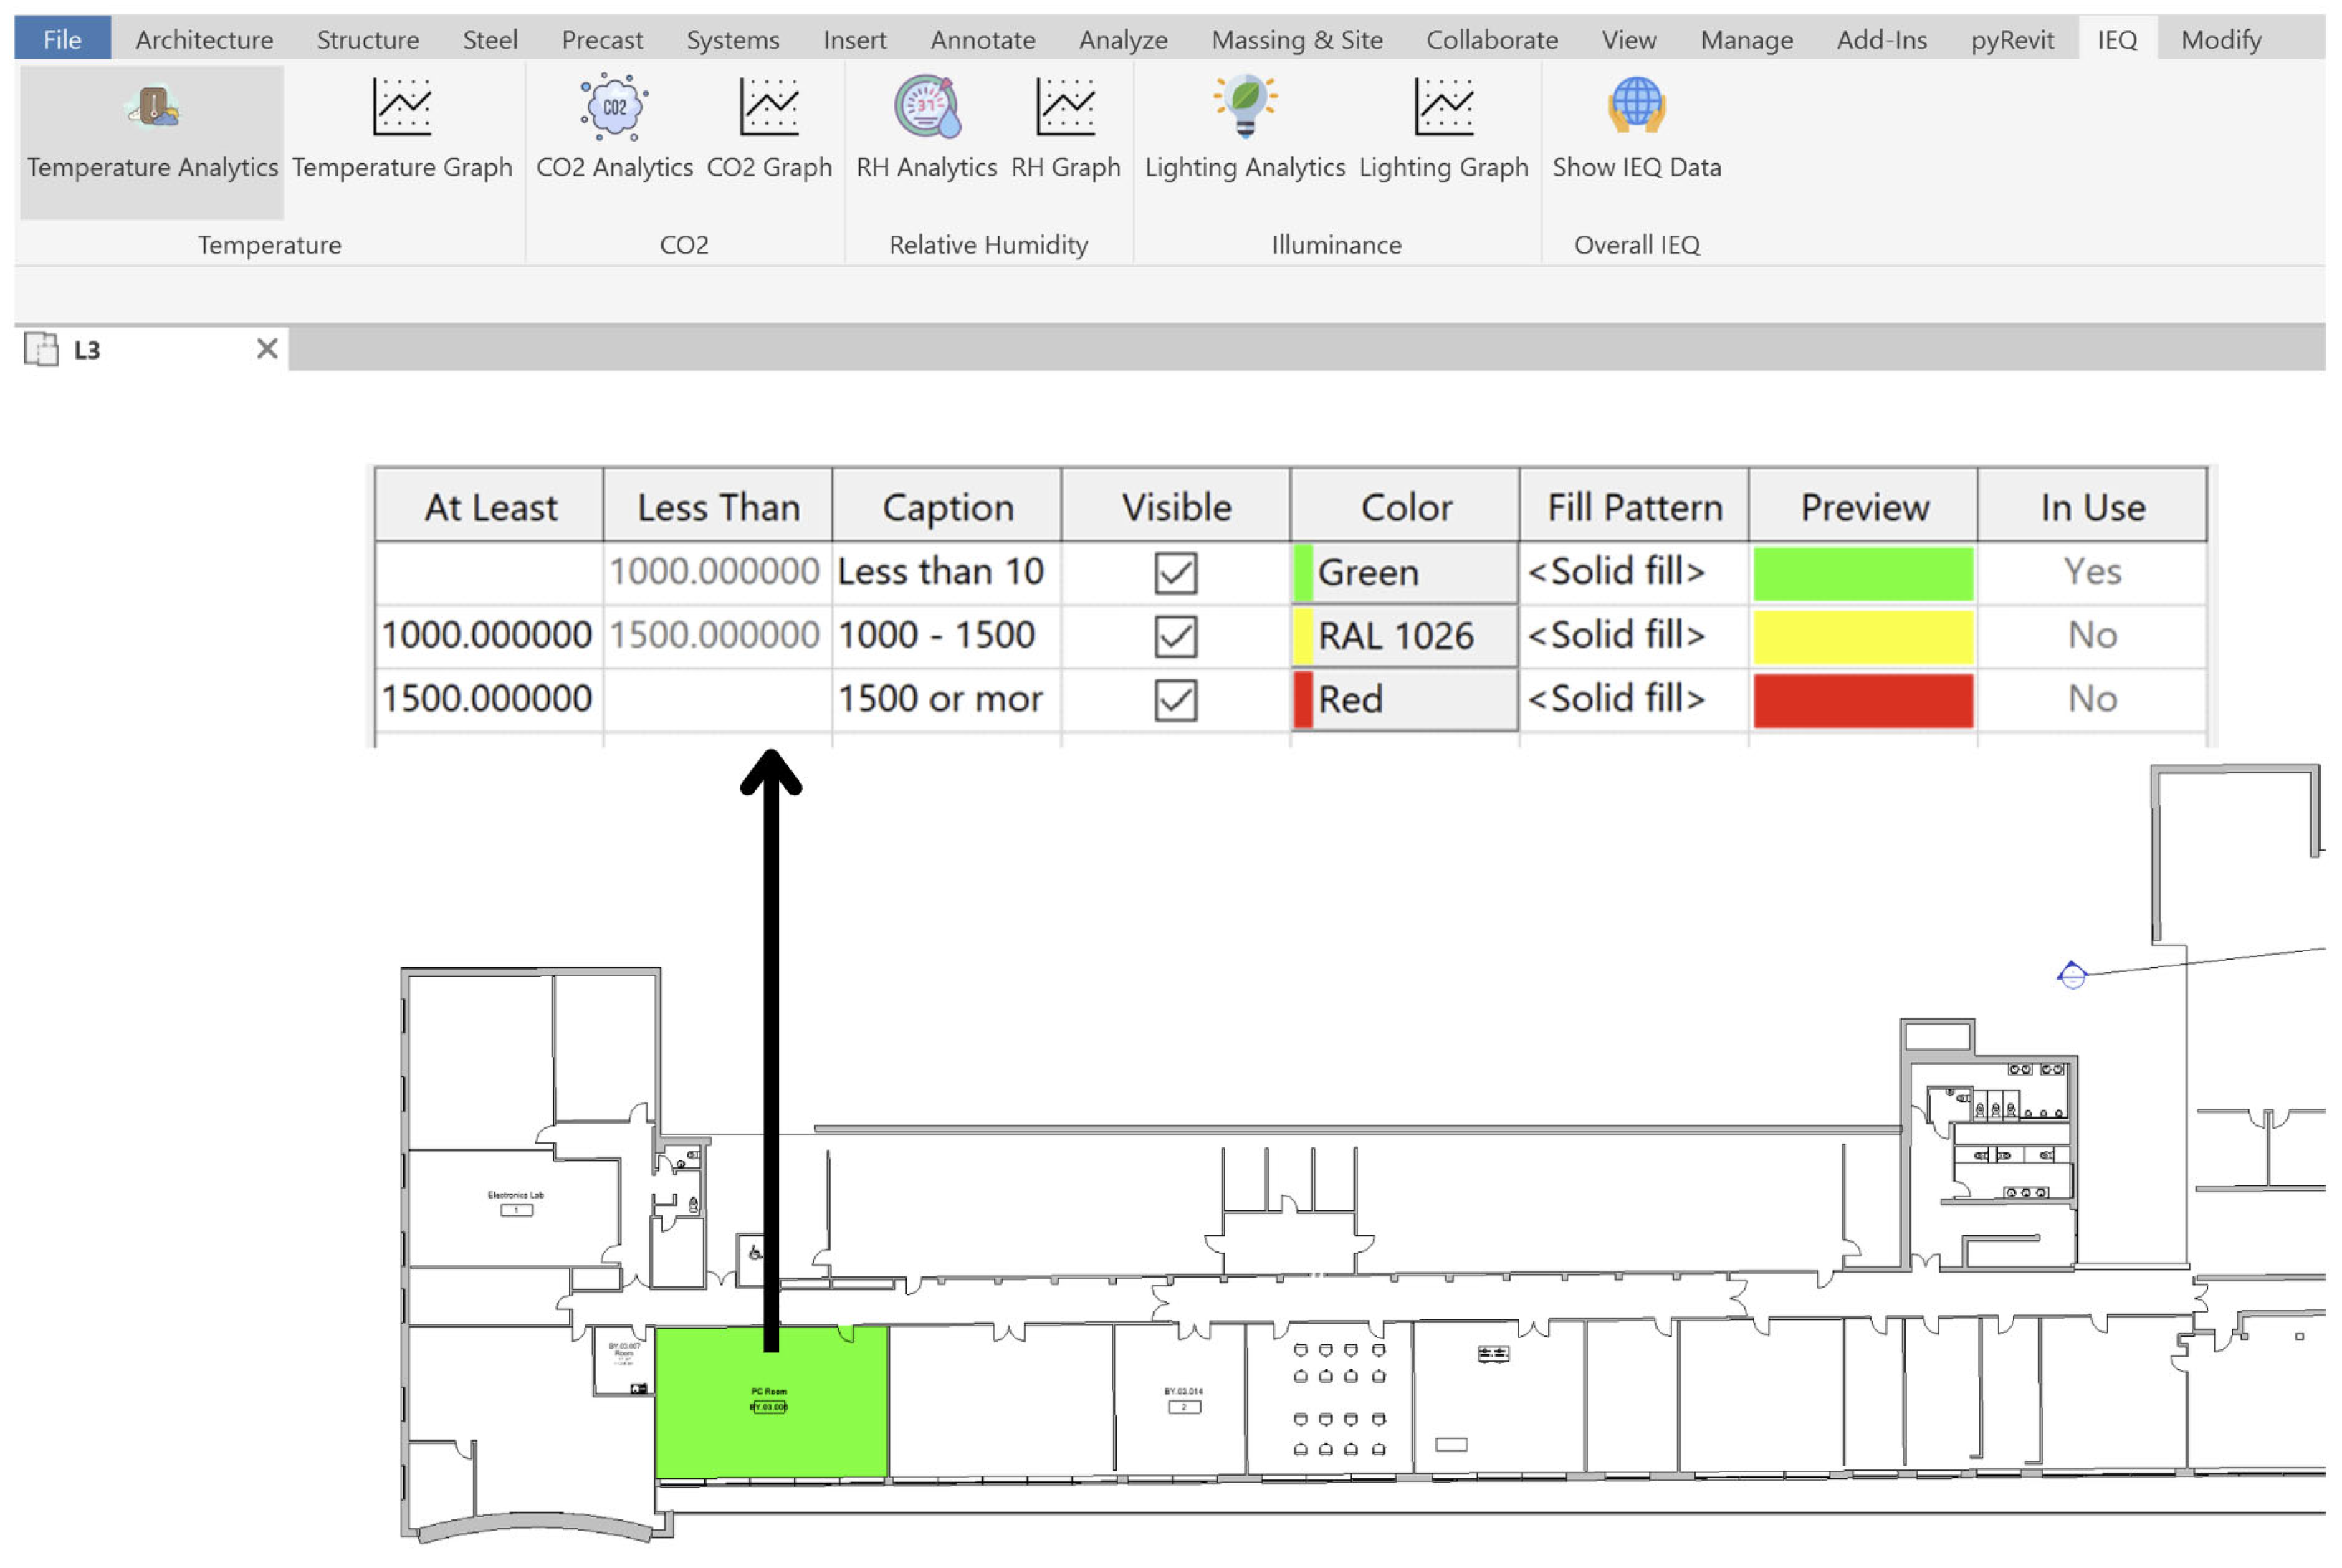The width and height of the screenshot is (2342, 1568).
Task: Open the Precast ribbon tab
Action: [x=602, y=39]
